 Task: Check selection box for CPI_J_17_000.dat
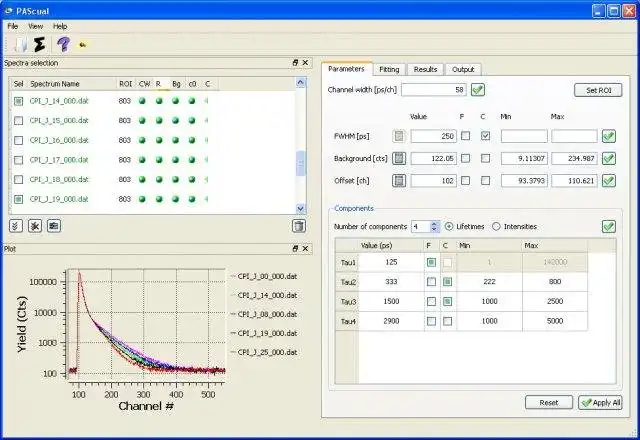pos(18,160)
